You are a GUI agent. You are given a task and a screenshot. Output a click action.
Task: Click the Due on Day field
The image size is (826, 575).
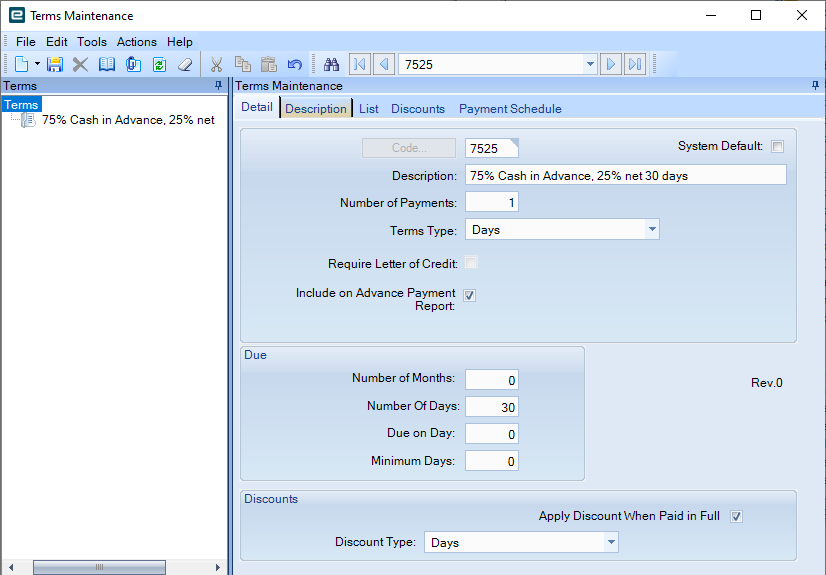coord(492,434)
